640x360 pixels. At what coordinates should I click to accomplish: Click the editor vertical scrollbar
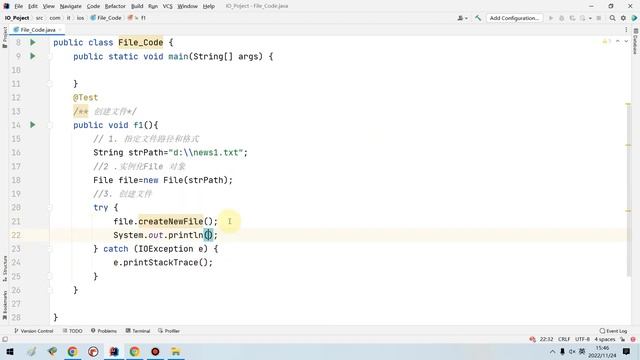628,189
